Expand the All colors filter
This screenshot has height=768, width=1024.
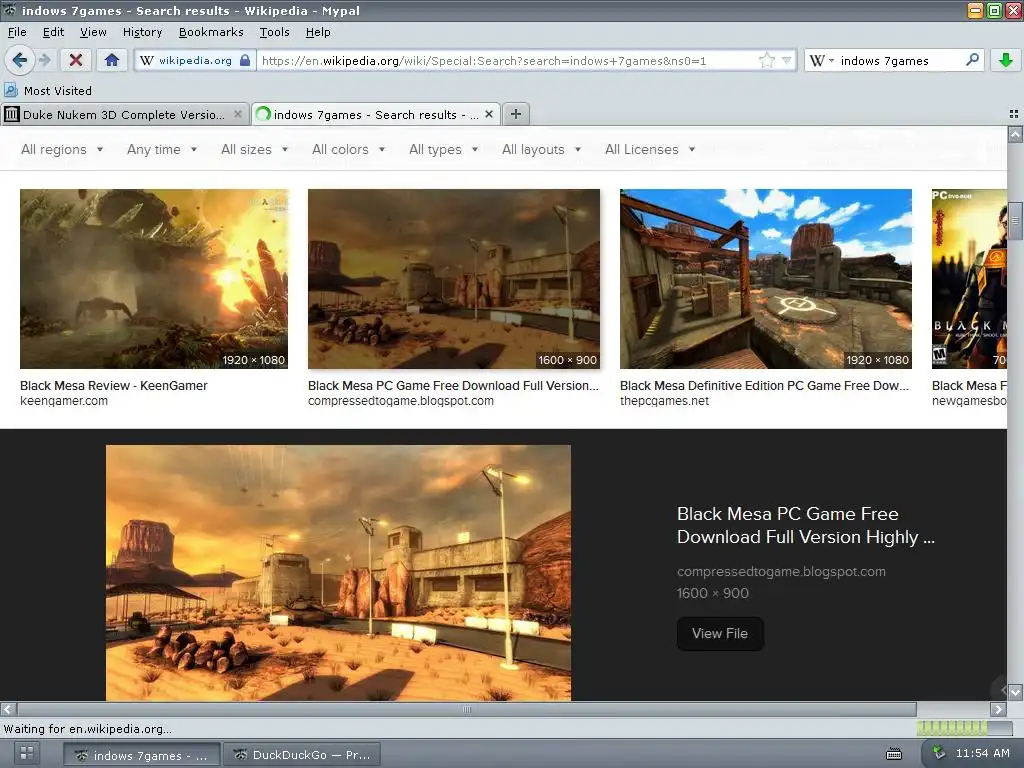pos(349,150)
